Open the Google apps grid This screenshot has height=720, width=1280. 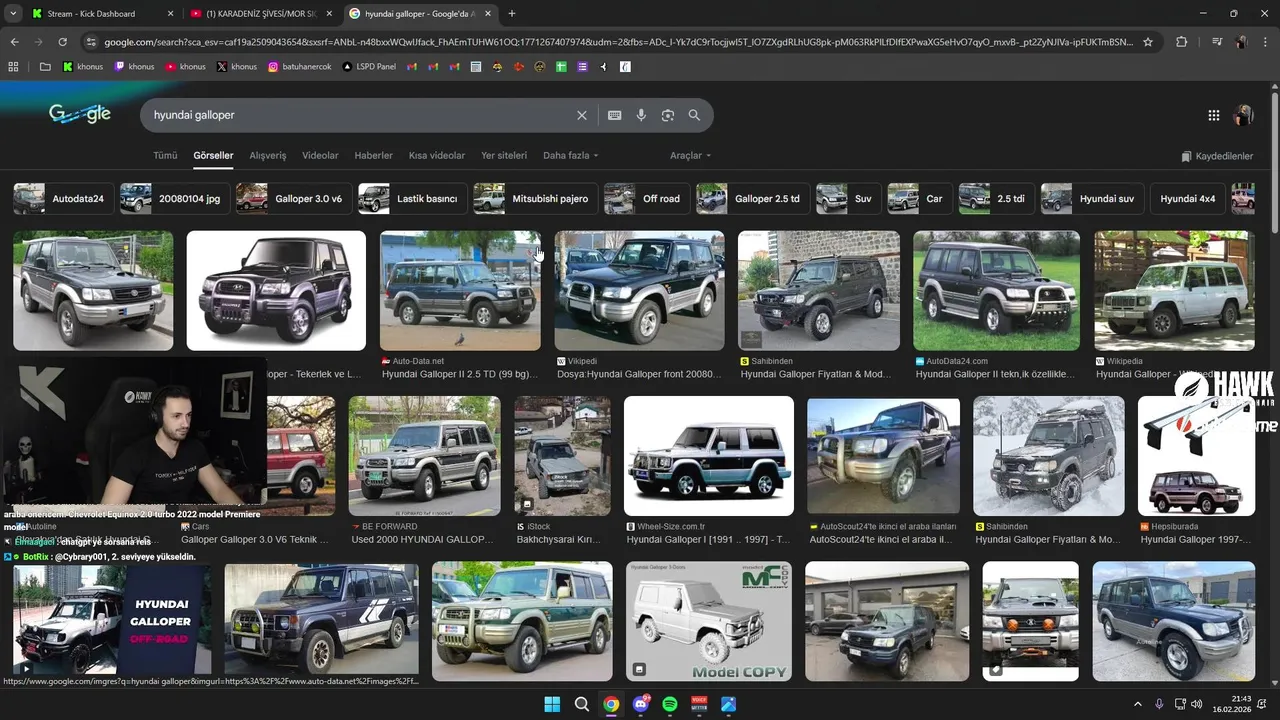click(1214, 115)
